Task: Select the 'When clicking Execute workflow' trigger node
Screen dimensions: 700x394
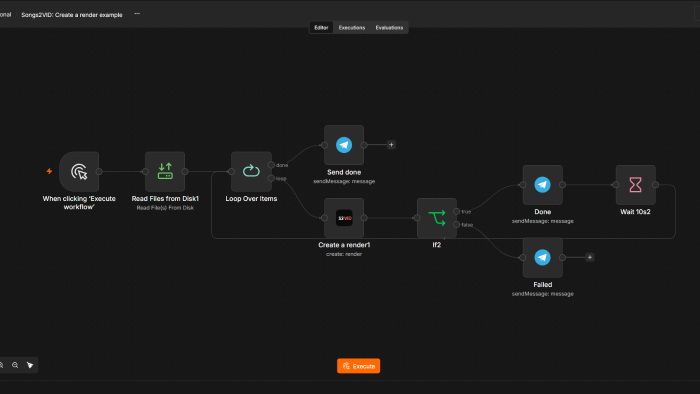Action: click(79, 171)
